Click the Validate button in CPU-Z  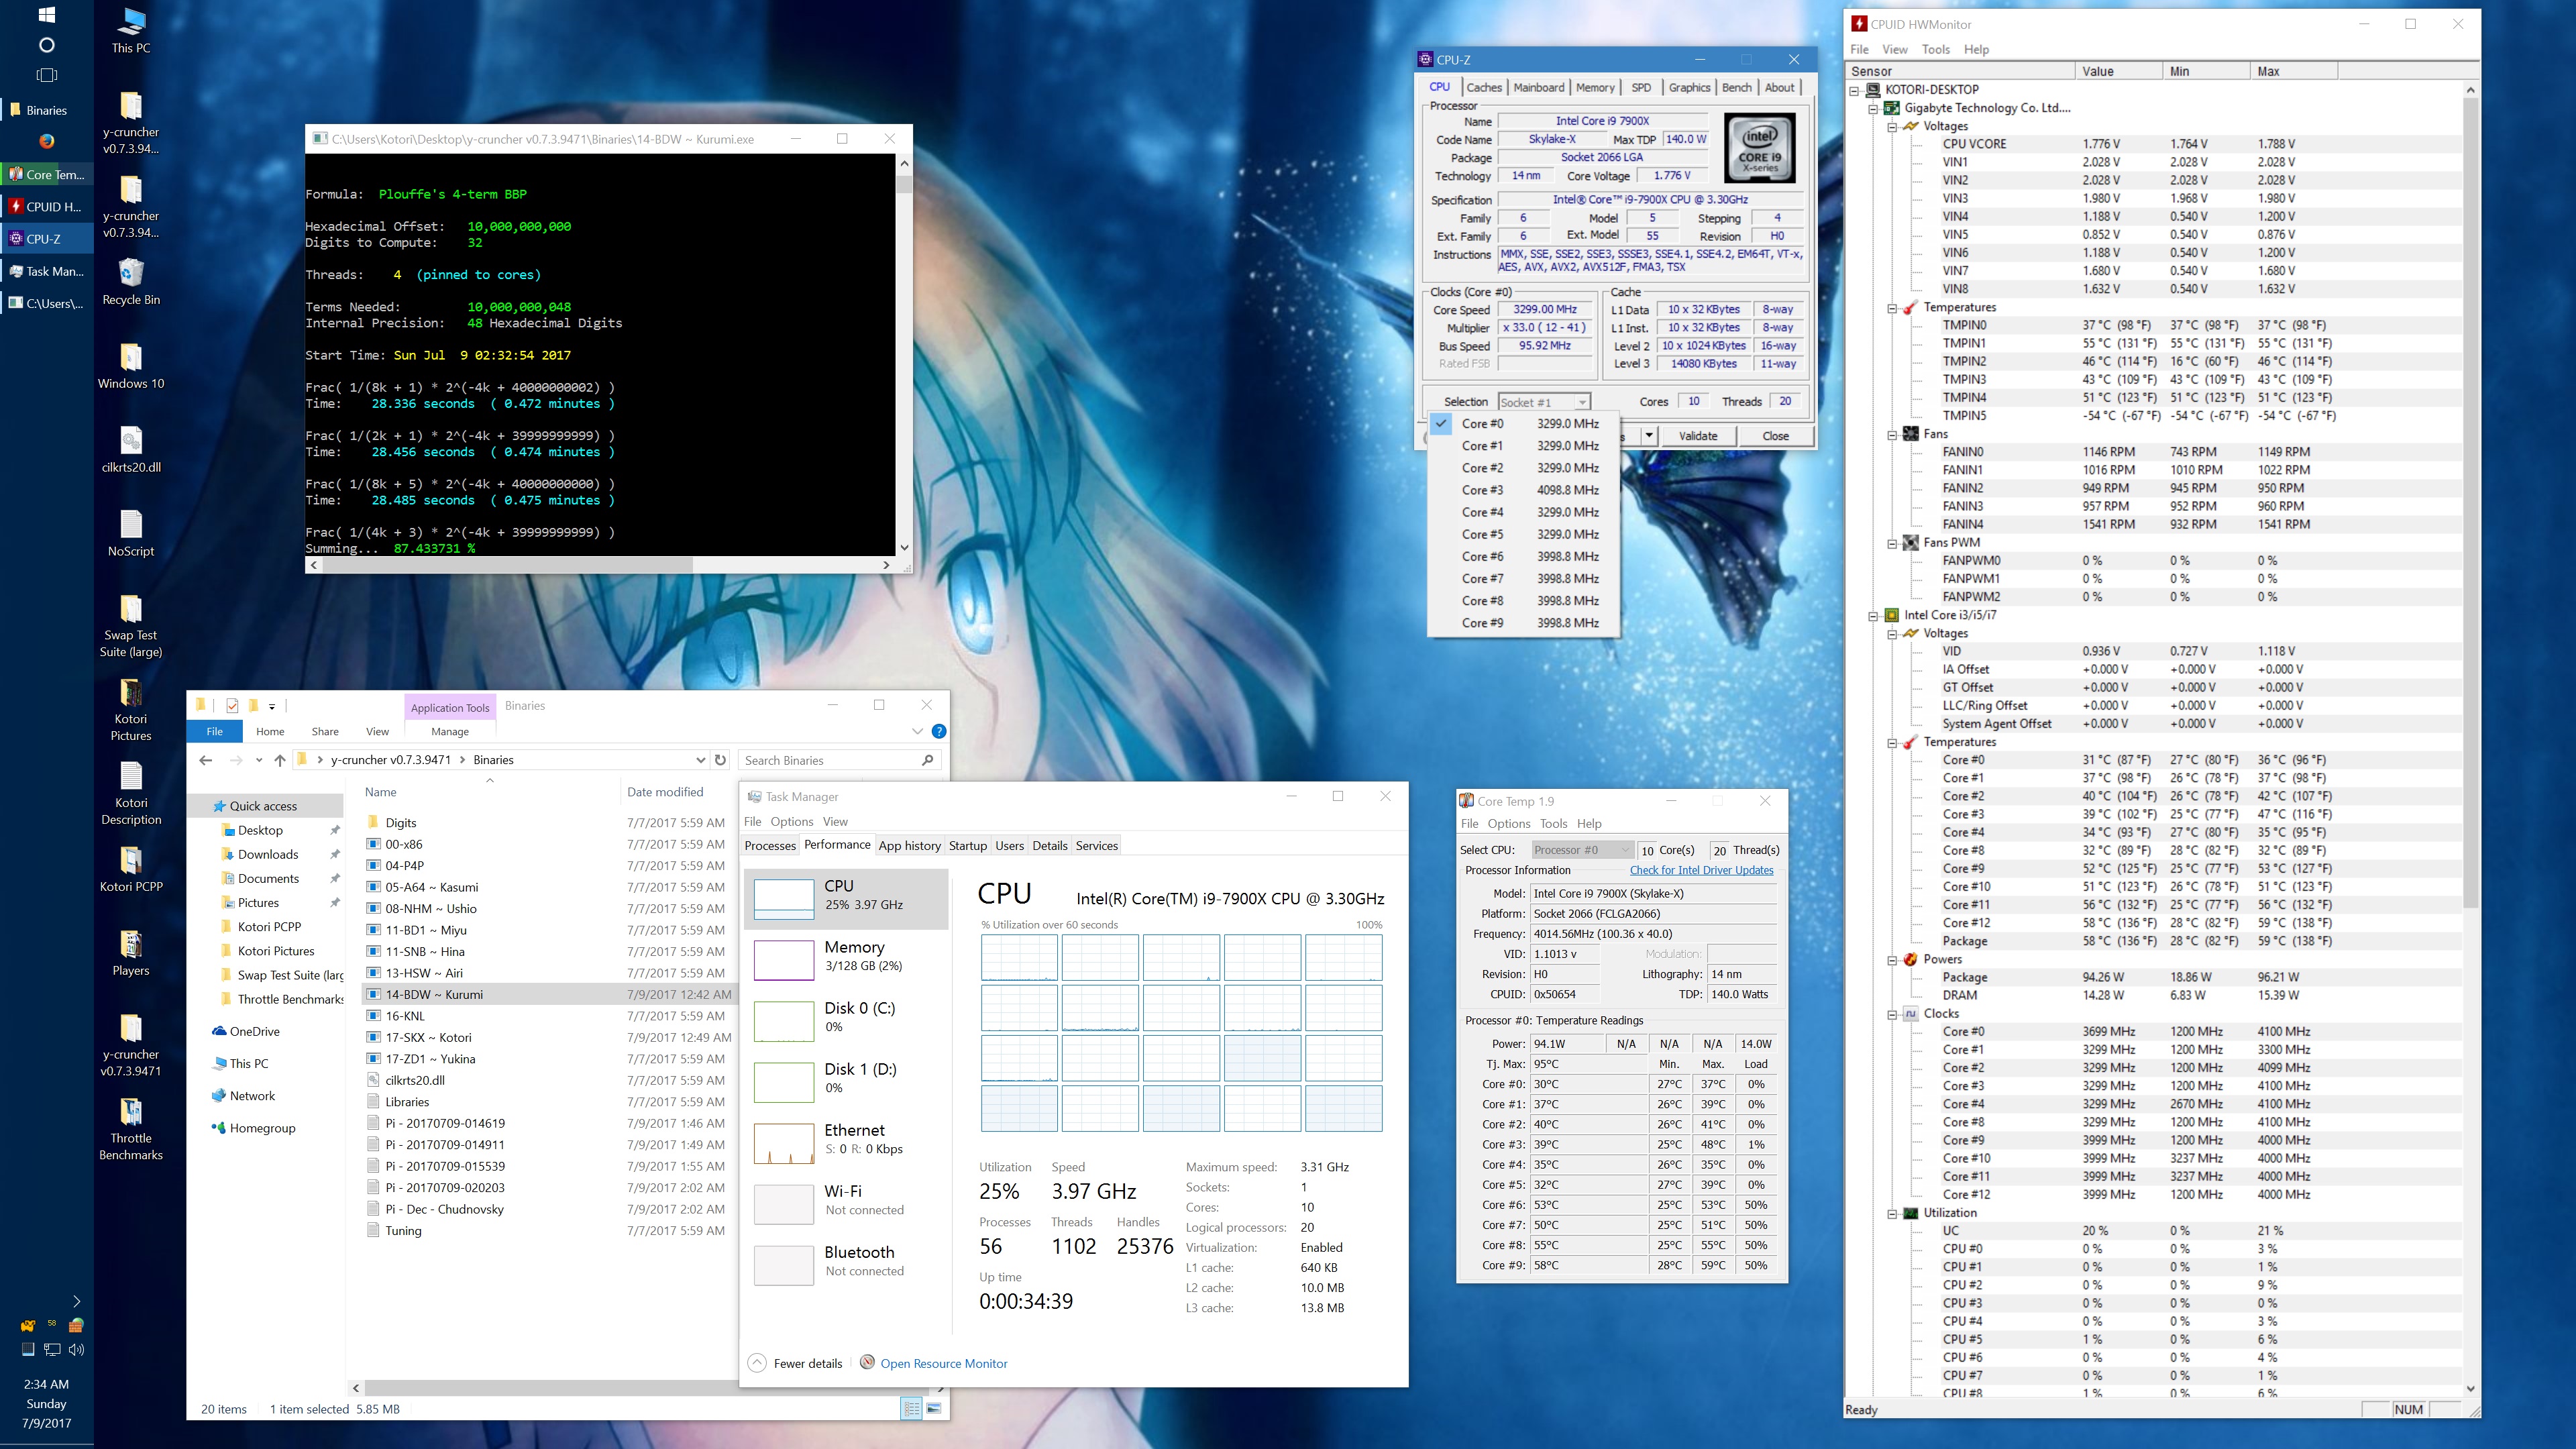[x=1697, y=436]
